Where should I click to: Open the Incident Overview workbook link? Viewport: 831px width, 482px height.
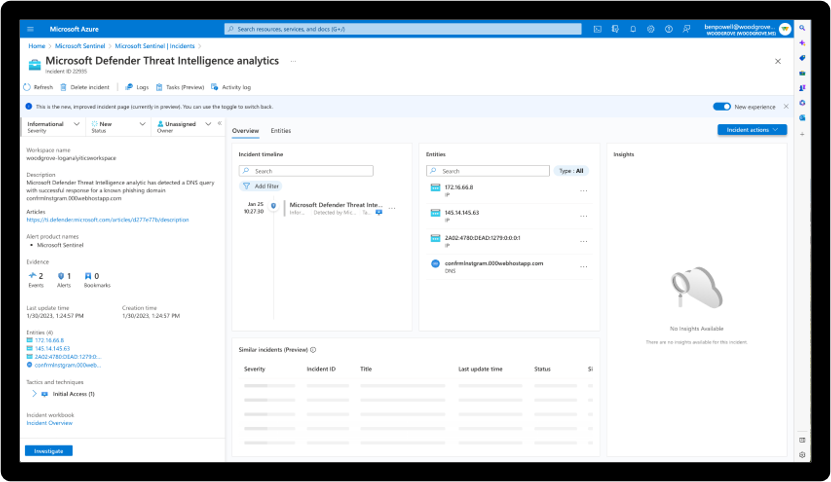tap(49, 423)
